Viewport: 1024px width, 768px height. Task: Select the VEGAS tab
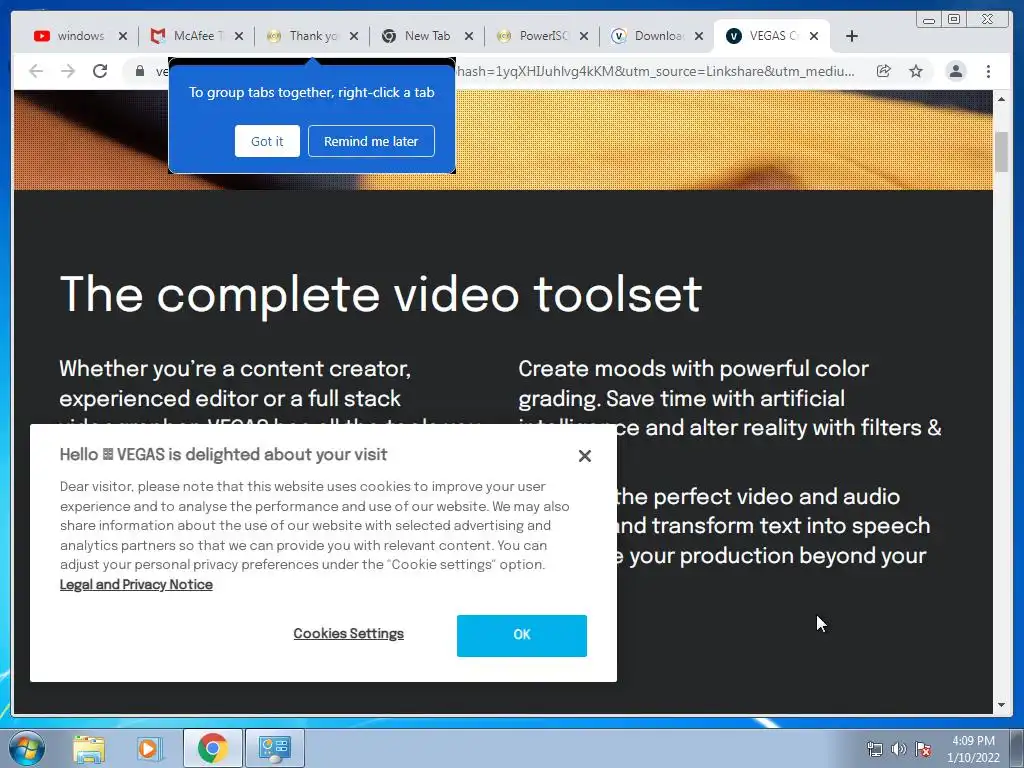click(763, 36)
